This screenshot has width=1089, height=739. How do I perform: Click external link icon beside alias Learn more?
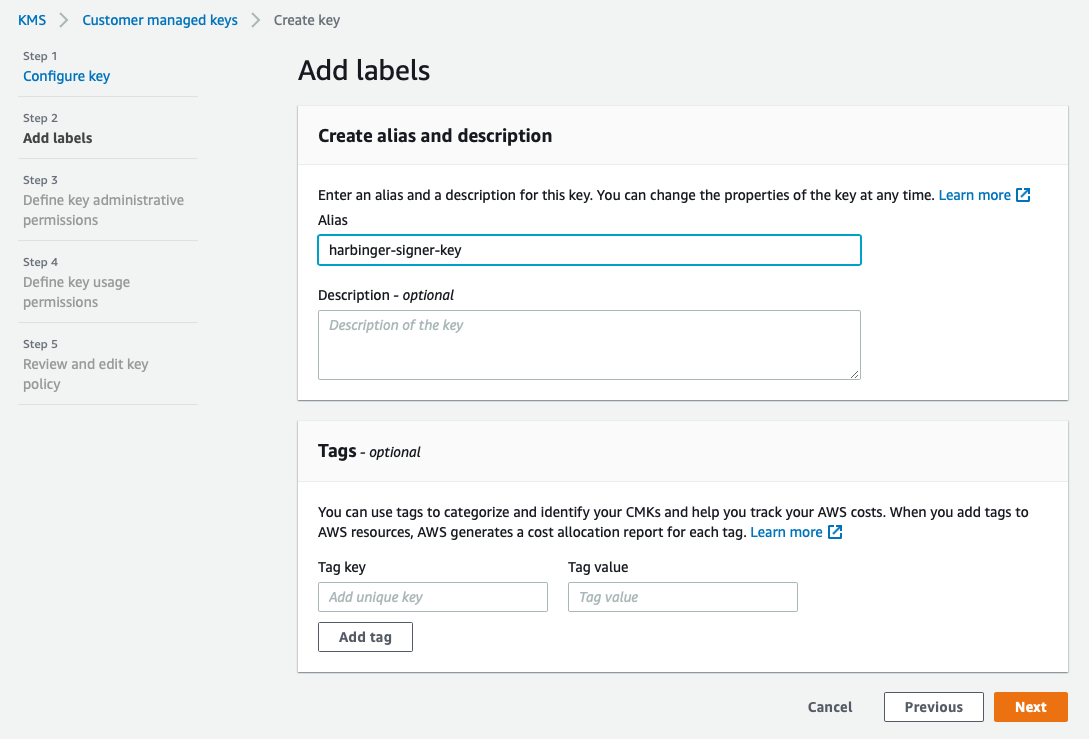(1023, 195)
